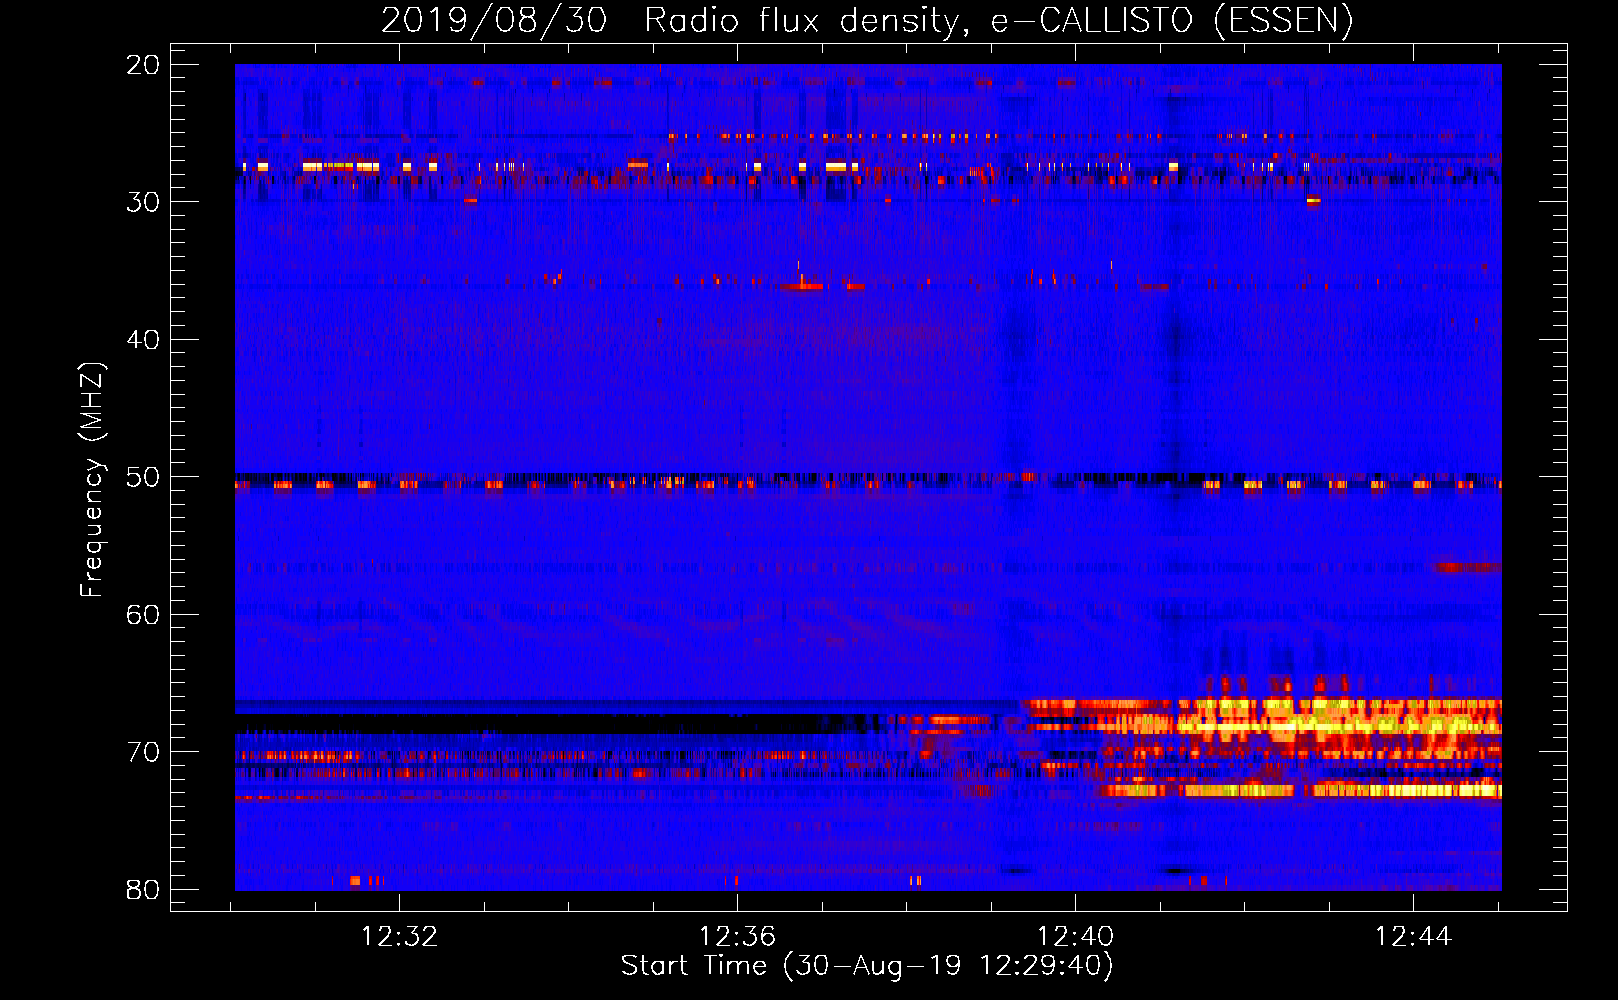Select the 40 MHz frequency tick label
1618x1000 pixels.
(143, 340)
